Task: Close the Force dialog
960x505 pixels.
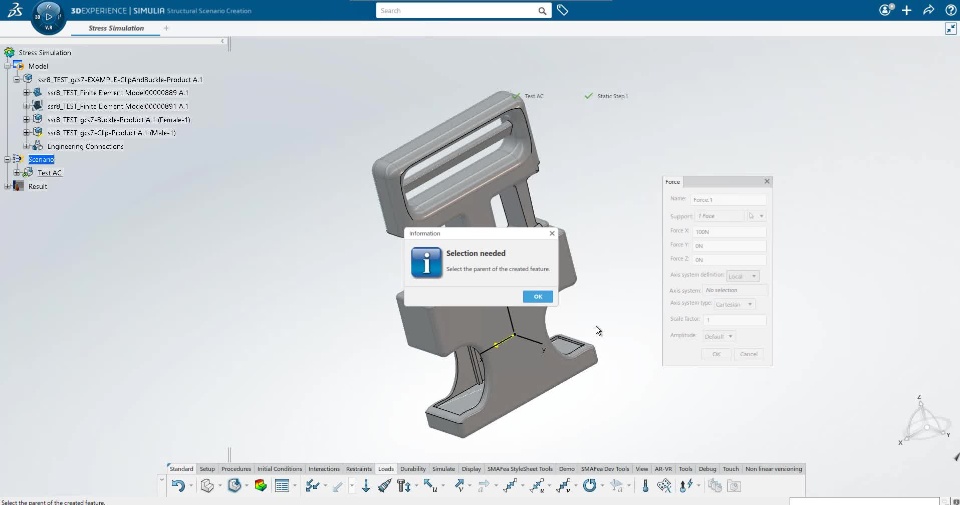Action: point(767,181)
